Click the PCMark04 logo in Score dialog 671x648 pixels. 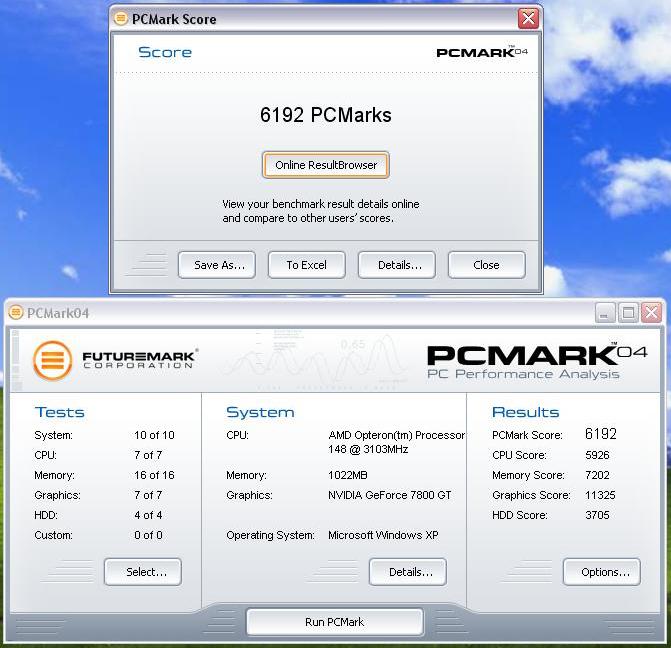pyautogui.click(x=482, y=52)
